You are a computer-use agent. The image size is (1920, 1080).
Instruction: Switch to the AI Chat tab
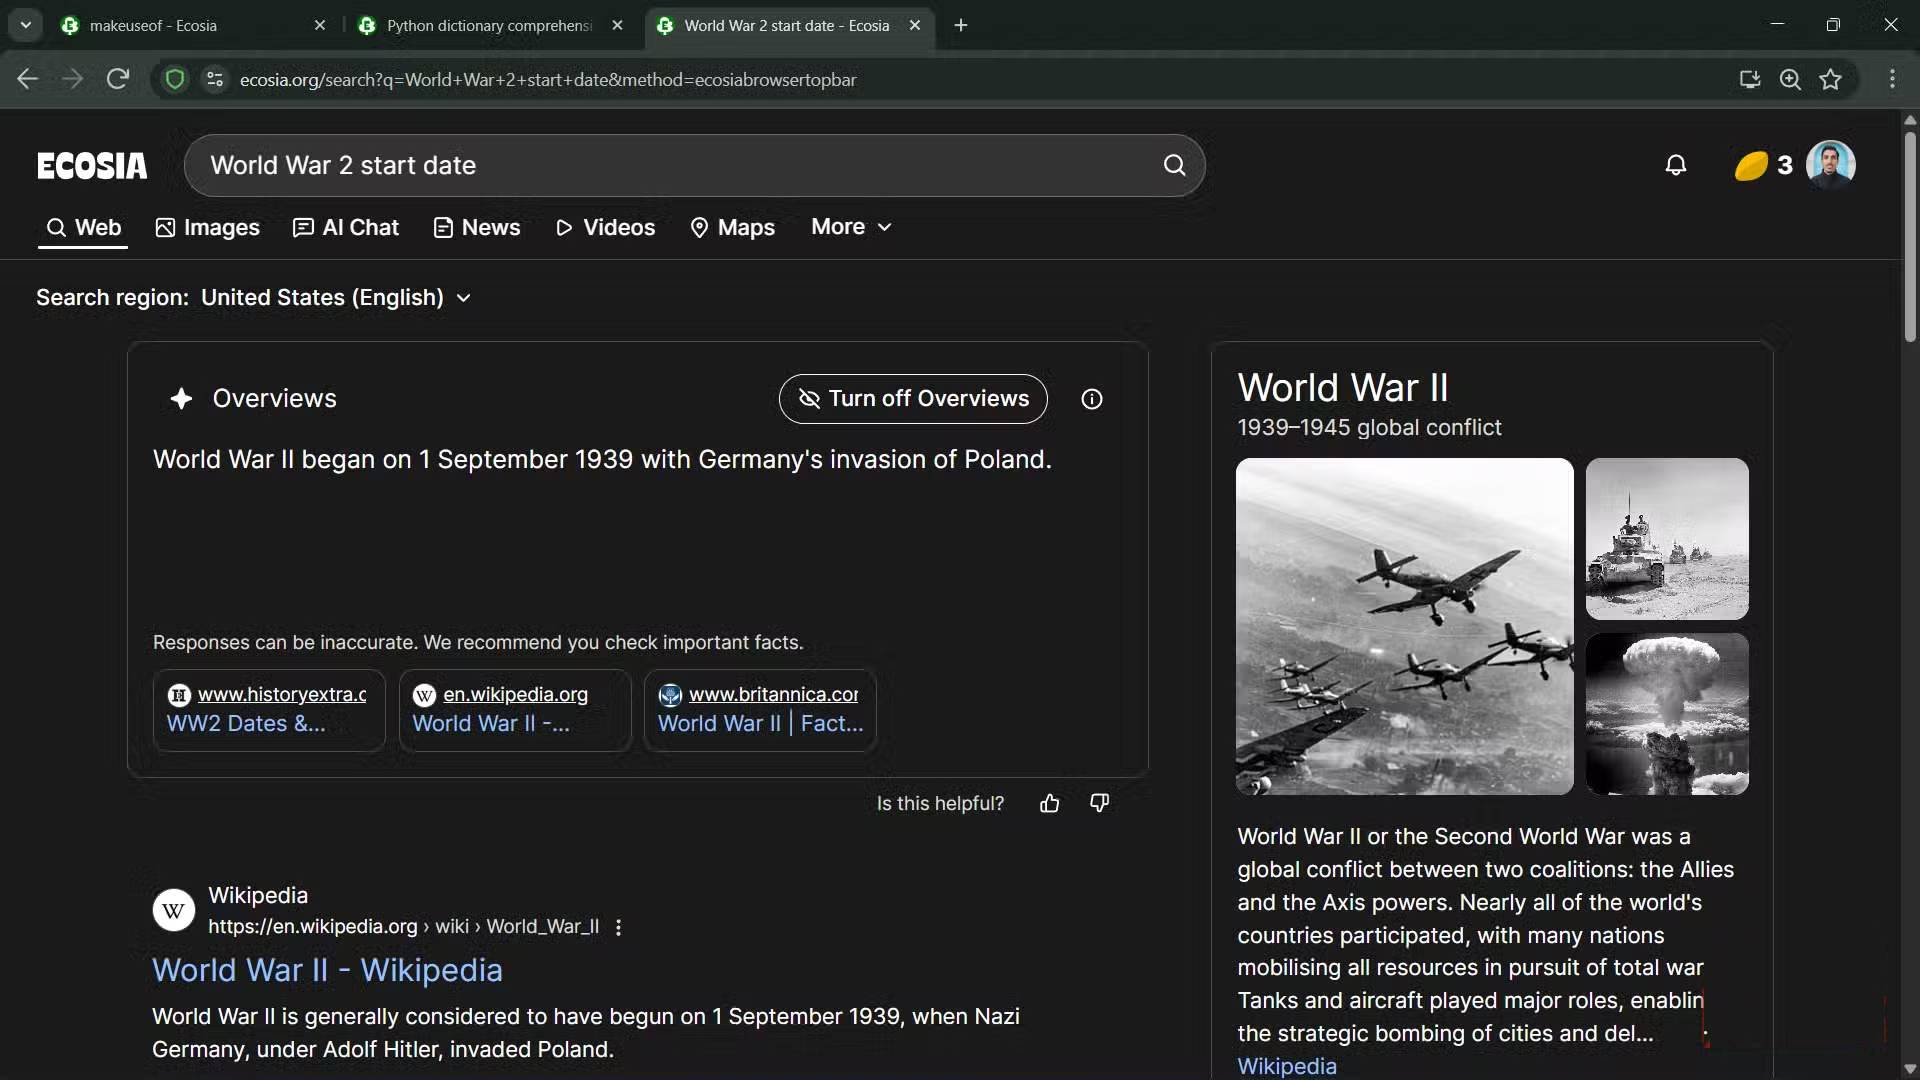(346, 228)
